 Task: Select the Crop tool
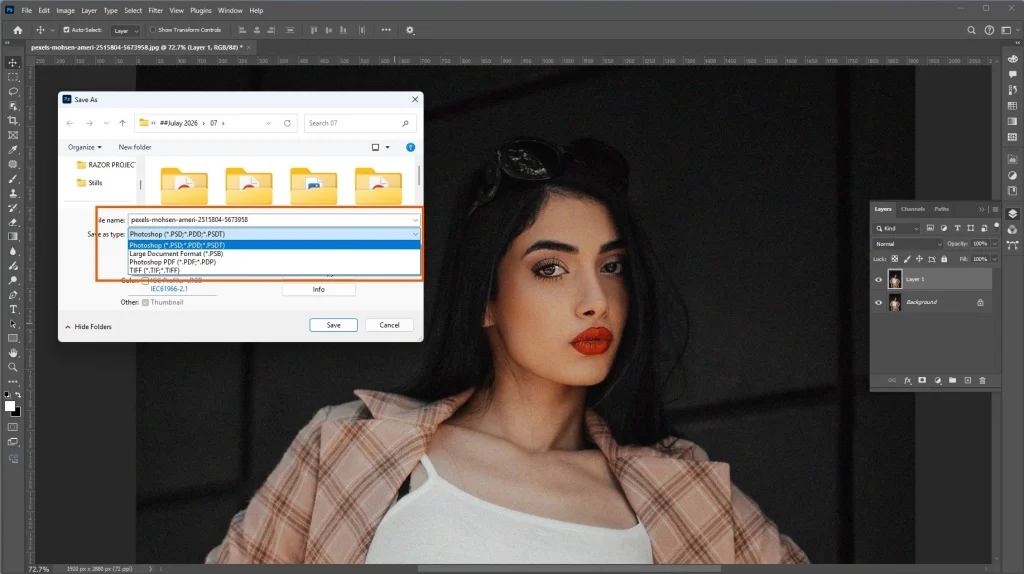[12, 121]
